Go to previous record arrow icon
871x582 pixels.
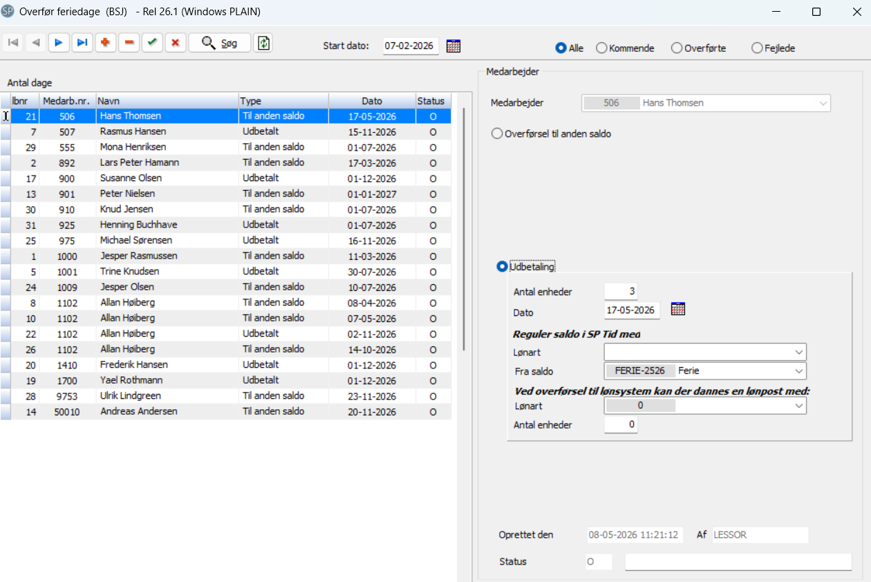[36, 43]
